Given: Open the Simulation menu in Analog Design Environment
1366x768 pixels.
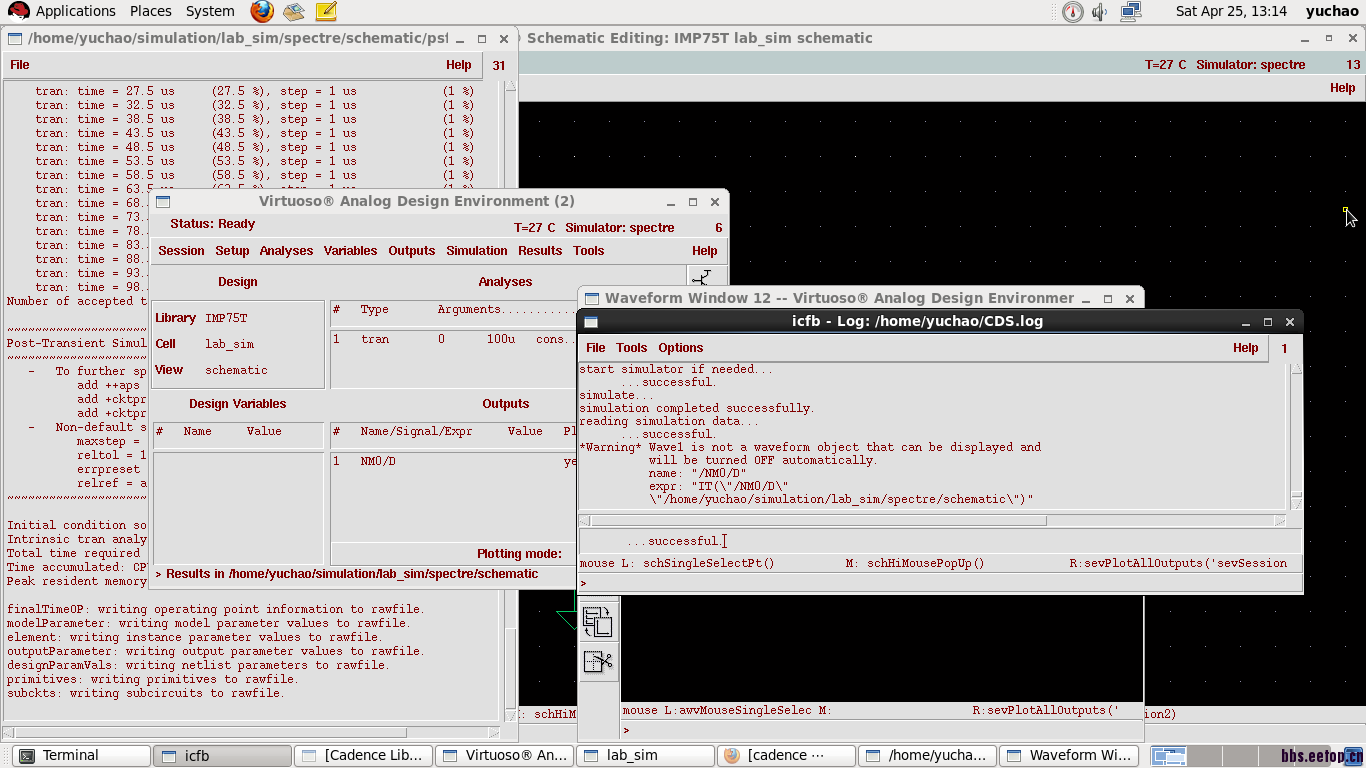Looking at the screenshot, I should [476, 251].
